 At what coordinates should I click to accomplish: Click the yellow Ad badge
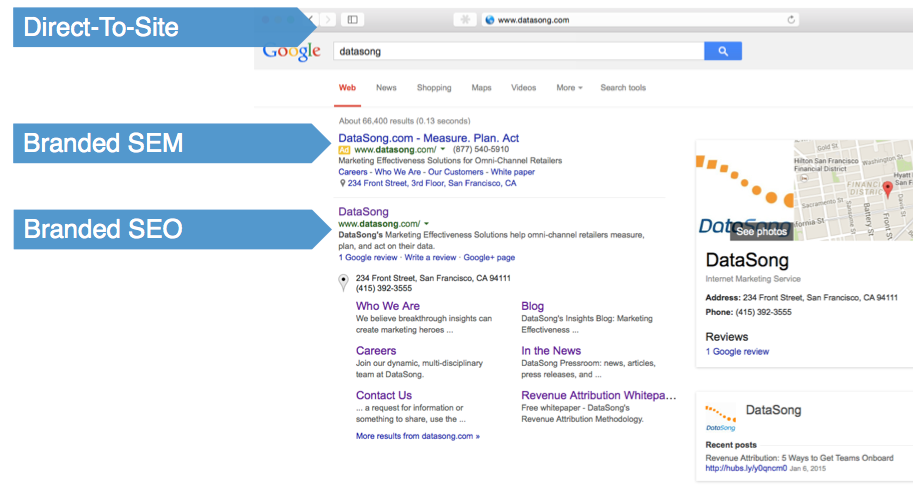(x=344, y=150)
